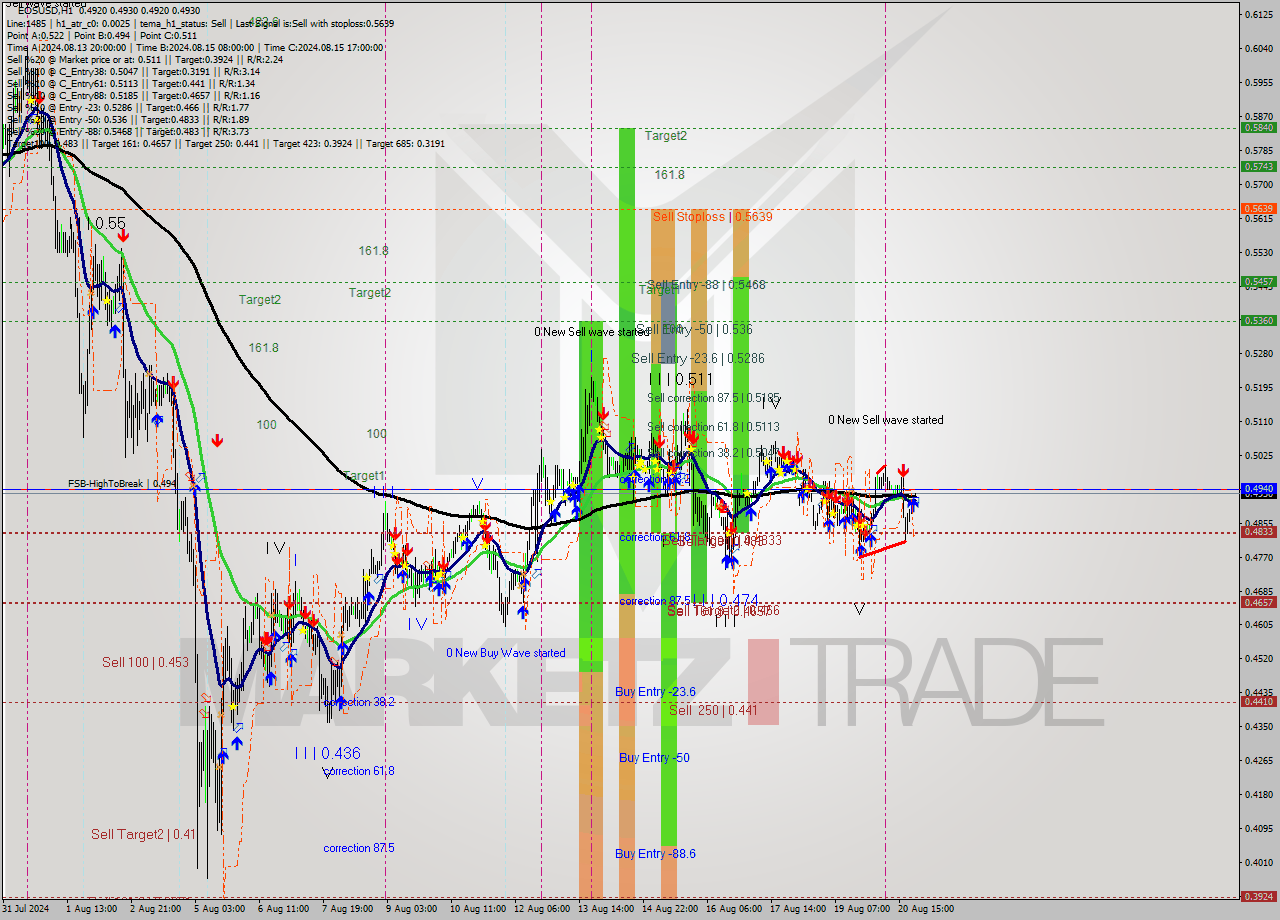Image resolution: width=1280 pixels, height=920 pixels.
Task: Select the '| 0.55' price label
Action: tap(106, 223)
